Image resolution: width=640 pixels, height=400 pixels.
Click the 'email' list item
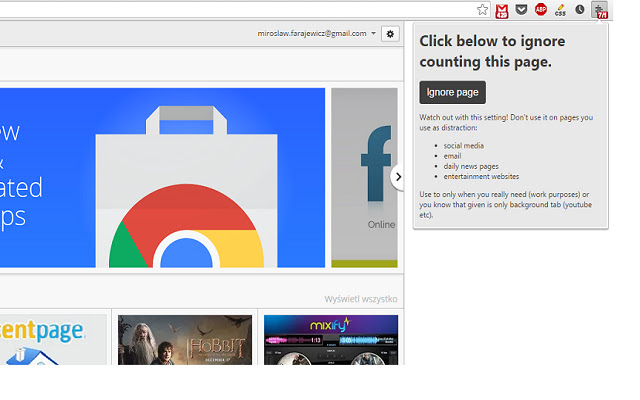click(452, 156)
